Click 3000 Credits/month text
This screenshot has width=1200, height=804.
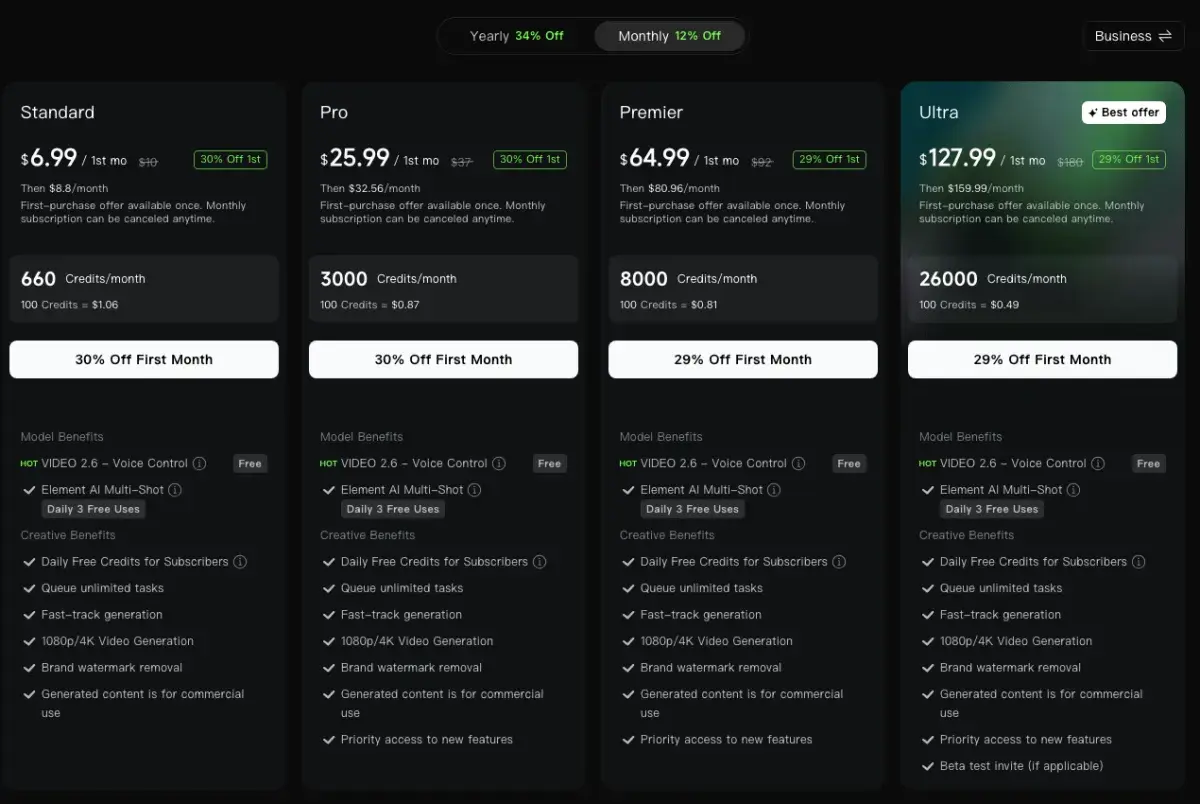[x=388, y=279]
